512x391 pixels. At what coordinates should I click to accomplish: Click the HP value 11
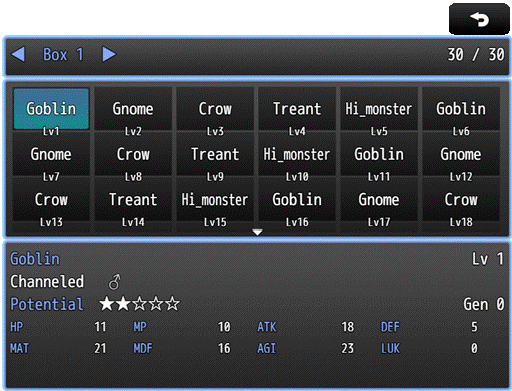tap(100, 327)
